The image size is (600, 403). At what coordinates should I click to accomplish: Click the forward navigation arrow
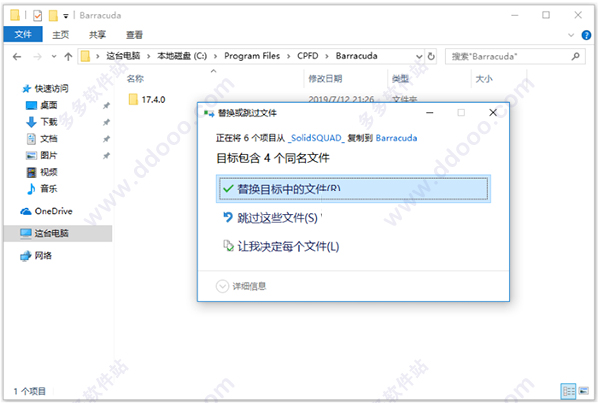point(38,57)
